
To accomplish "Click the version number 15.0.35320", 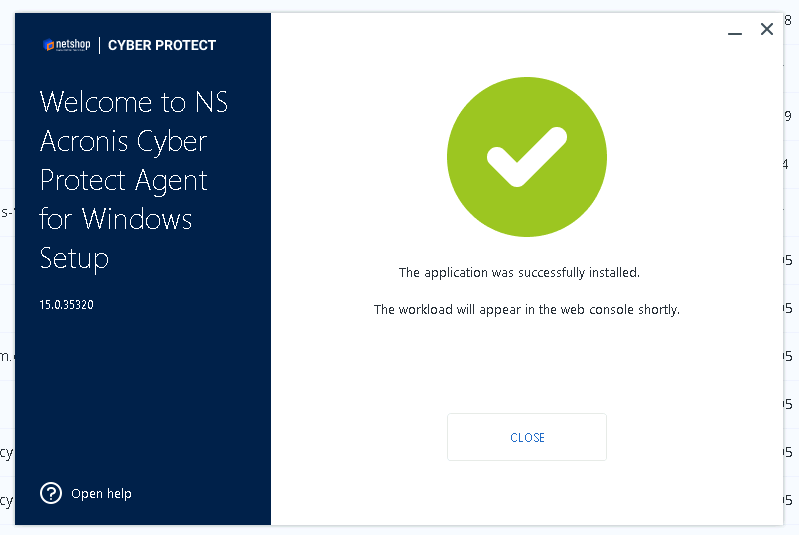I will click(x=67, y=305).
